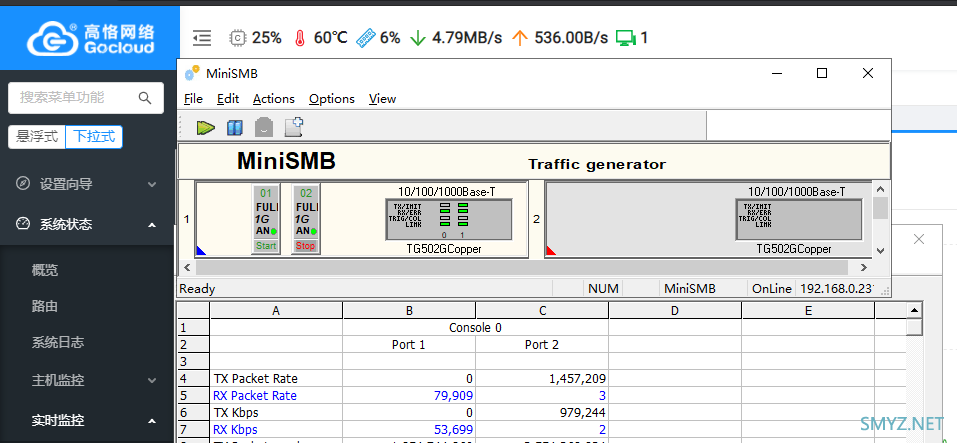Open the Edit menu in MiniSMB
This screenshot has width=957, height=443.
tap(228, 99)
